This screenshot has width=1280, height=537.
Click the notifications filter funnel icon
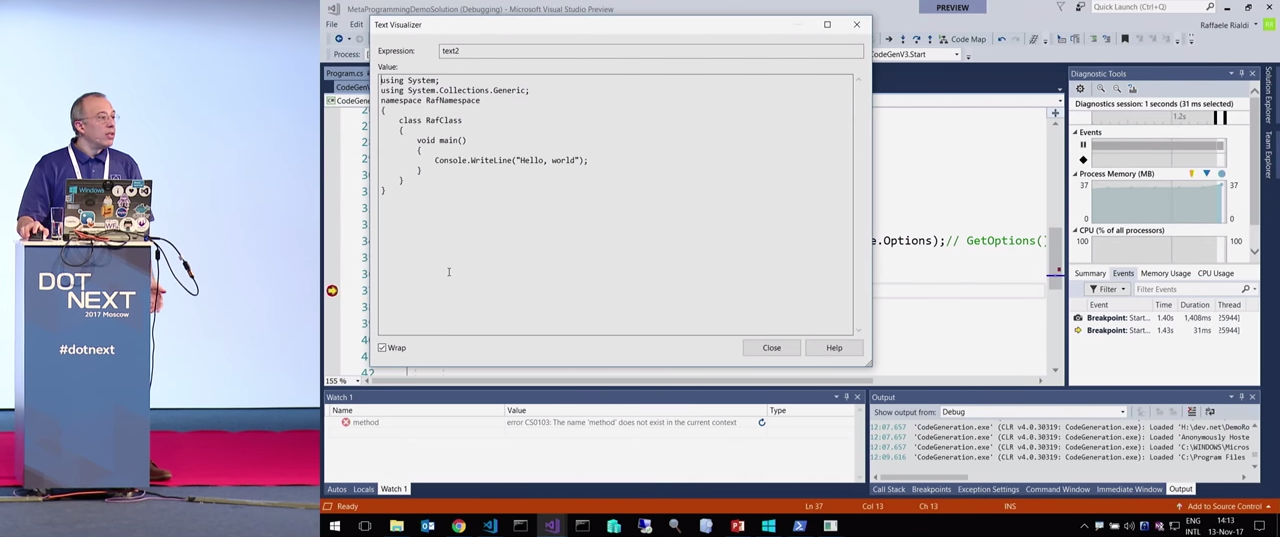[x=1061, y=7]
